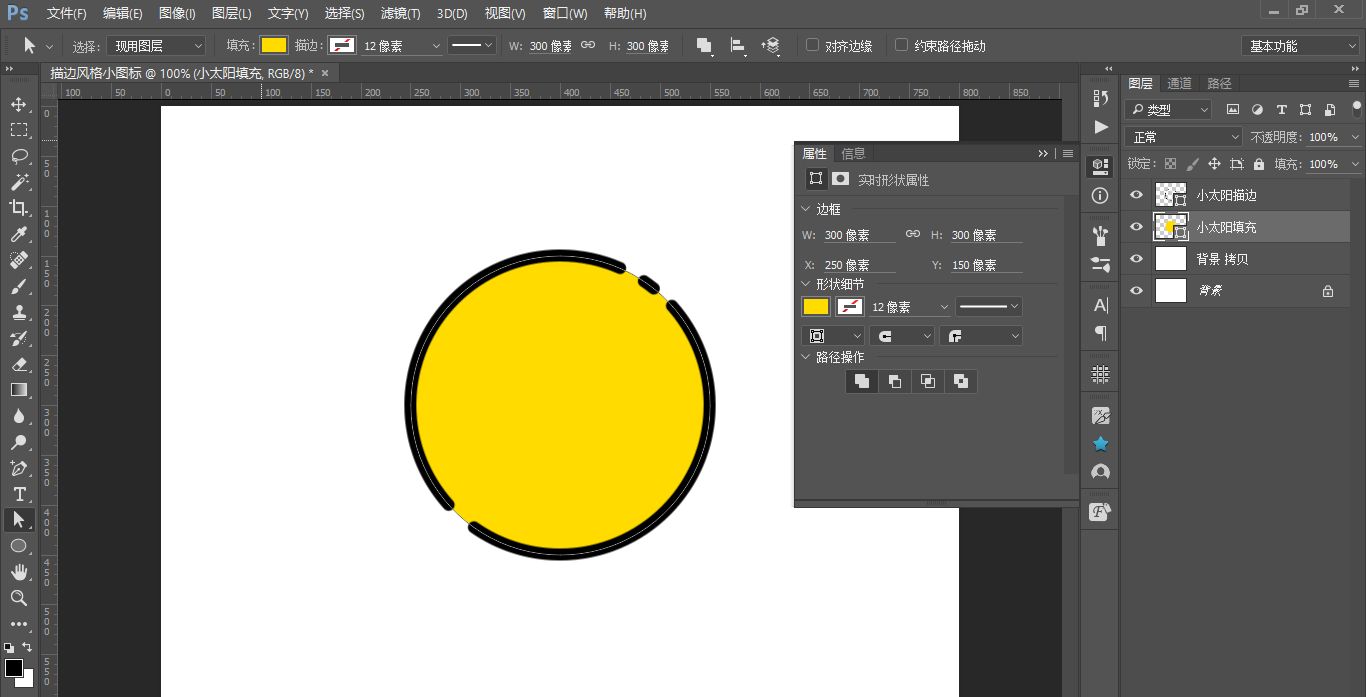1366x697 pixels.
Task: Select the Eyedropper tool
Action: click(x=18, y=234)
